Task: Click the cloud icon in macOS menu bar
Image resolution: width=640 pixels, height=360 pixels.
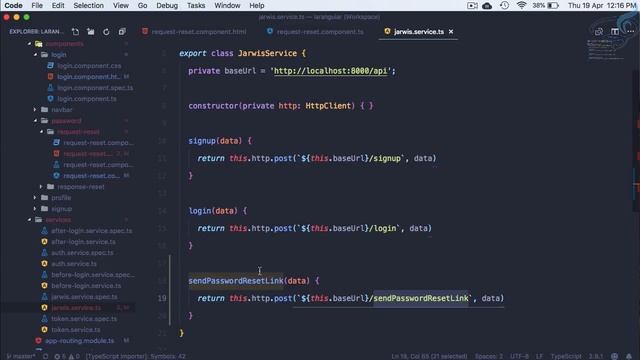Action: pyautogui.click(x=487, y=5)
